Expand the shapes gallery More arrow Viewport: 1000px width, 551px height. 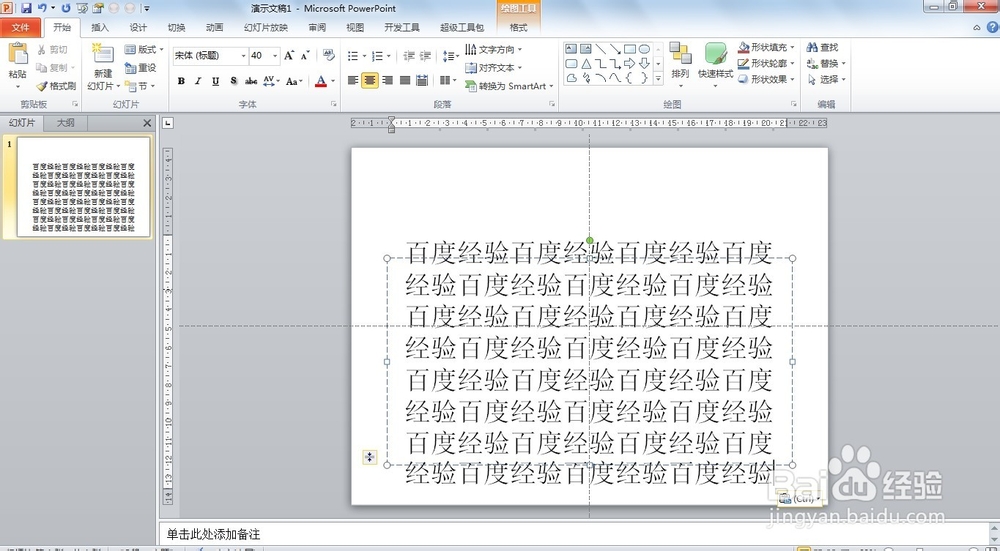click(x=658, y=78)
